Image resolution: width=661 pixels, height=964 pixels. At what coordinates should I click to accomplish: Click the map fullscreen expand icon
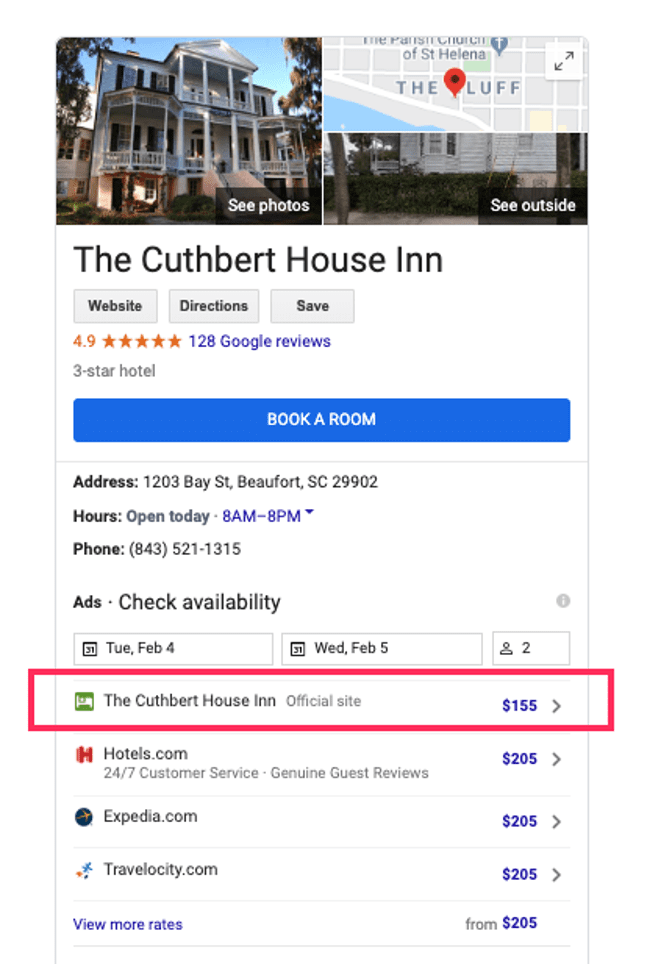[563, 60]
